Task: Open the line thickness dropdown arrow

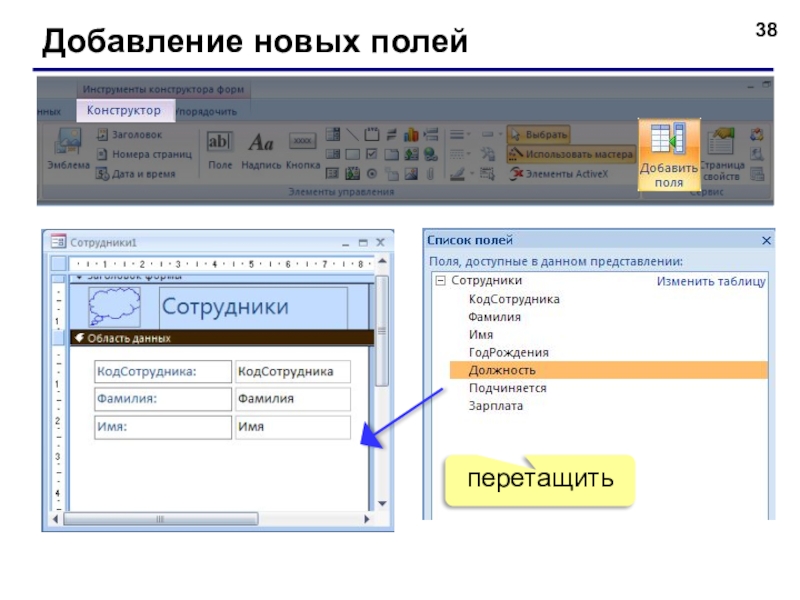Action: (469, 135)
